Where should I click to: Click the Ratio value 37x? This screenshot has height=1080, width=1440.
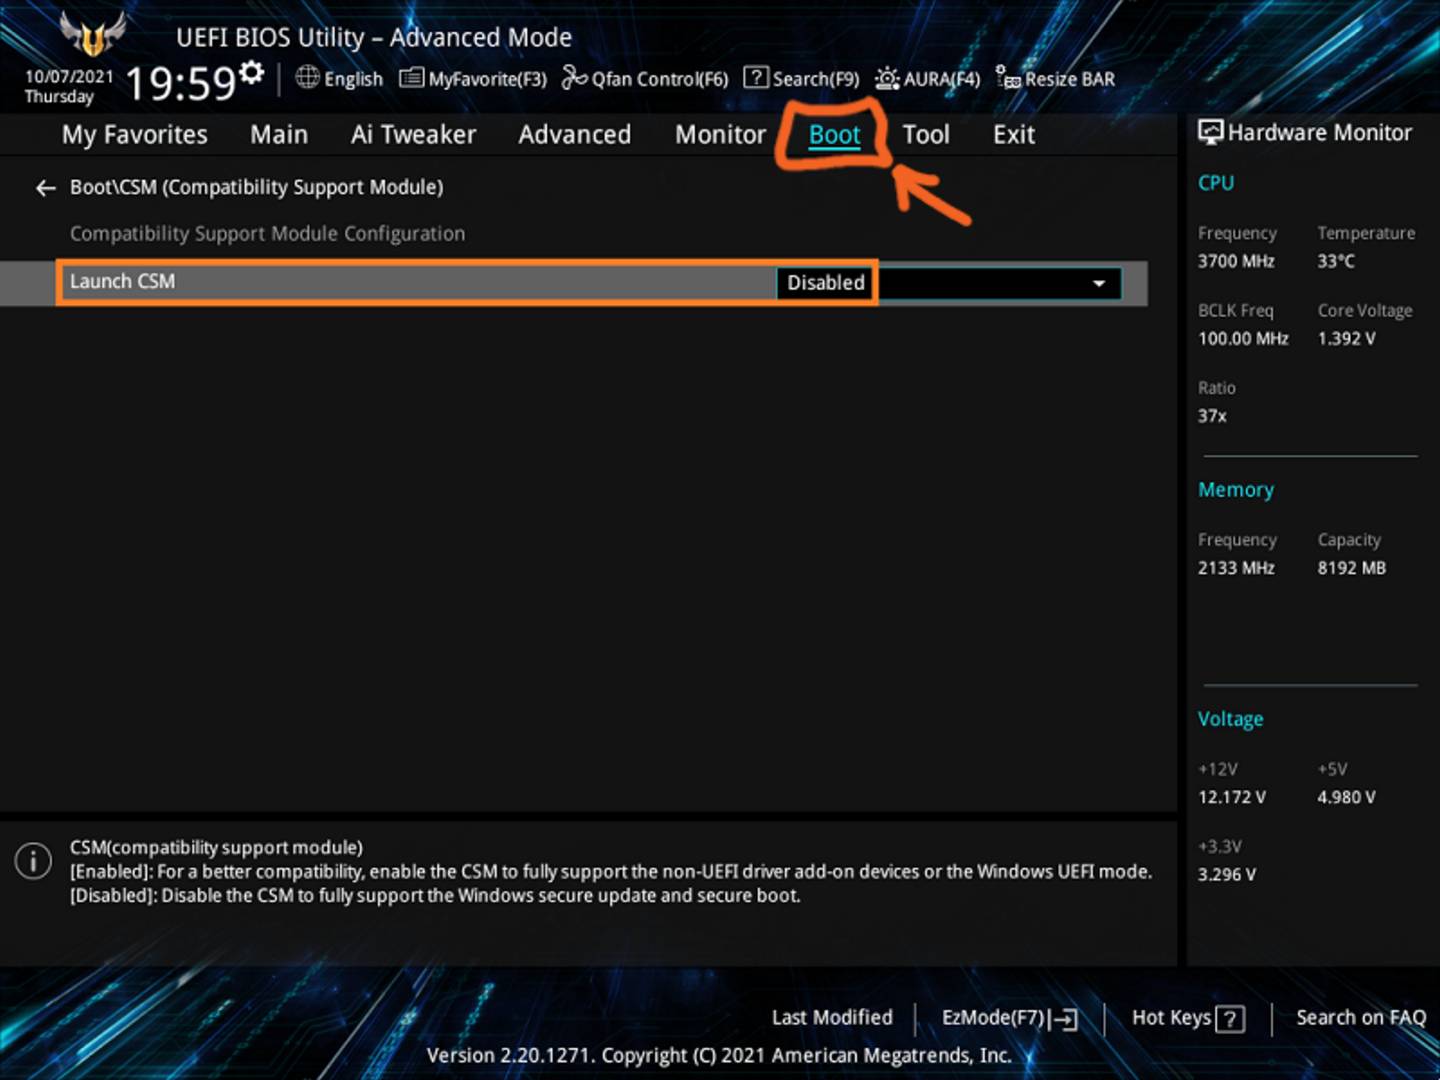click(x=1212, y=416)
